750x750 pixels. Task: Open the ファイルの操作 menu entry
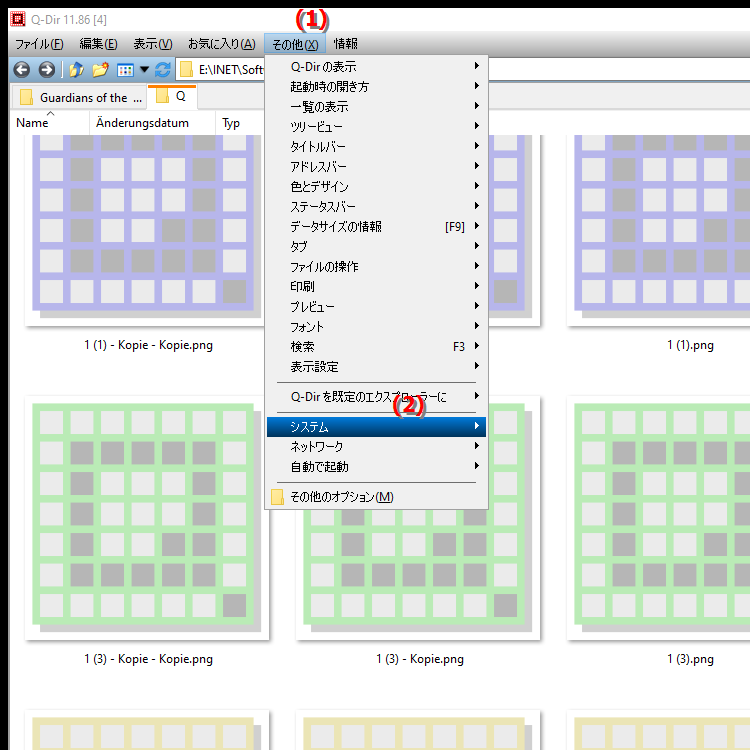(x=376, y=267)
